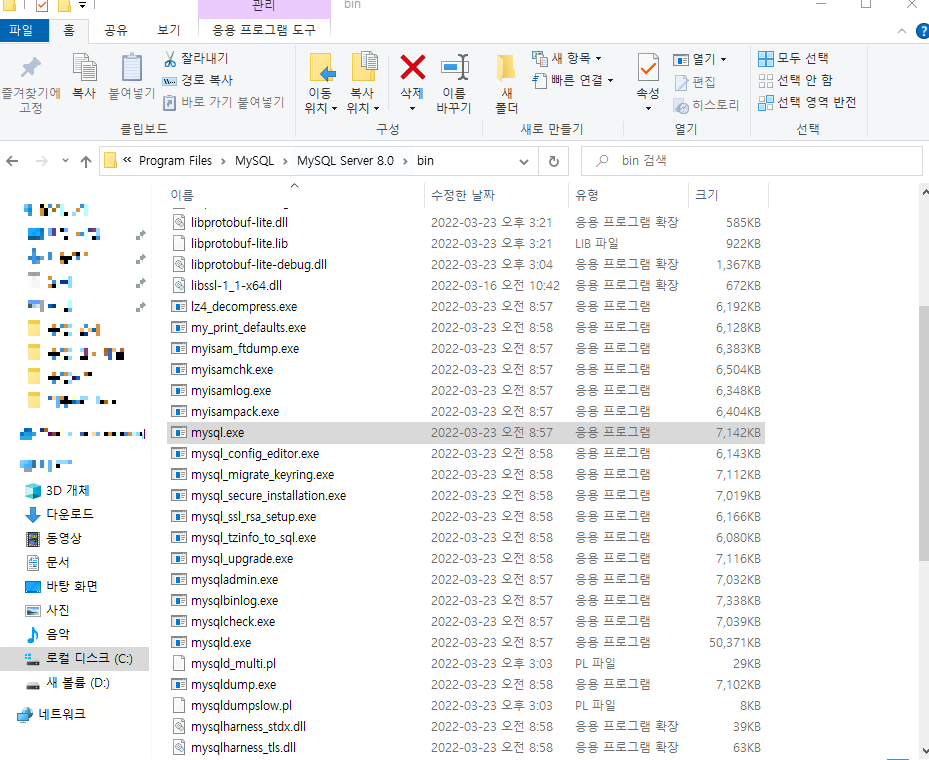This screenshot has width=929, height=760.
Task: Click 모두 선택 (Select all)
Action: tap(793, 58)
